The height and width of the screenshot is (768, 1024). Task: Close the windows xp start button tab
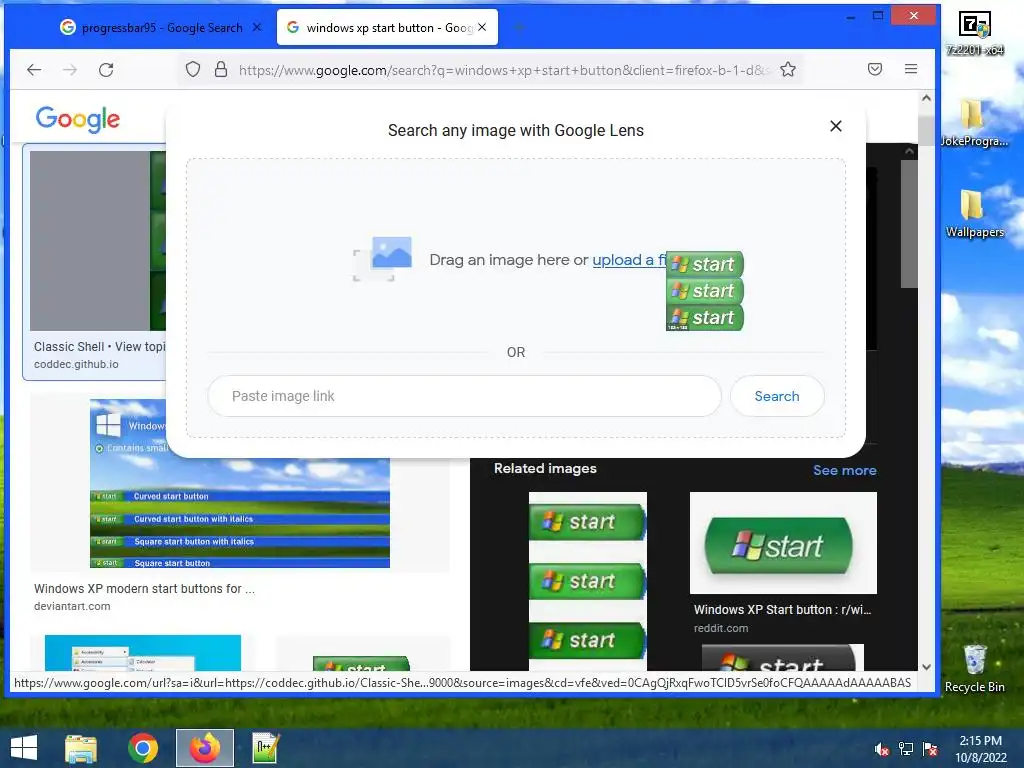[482, 27]
